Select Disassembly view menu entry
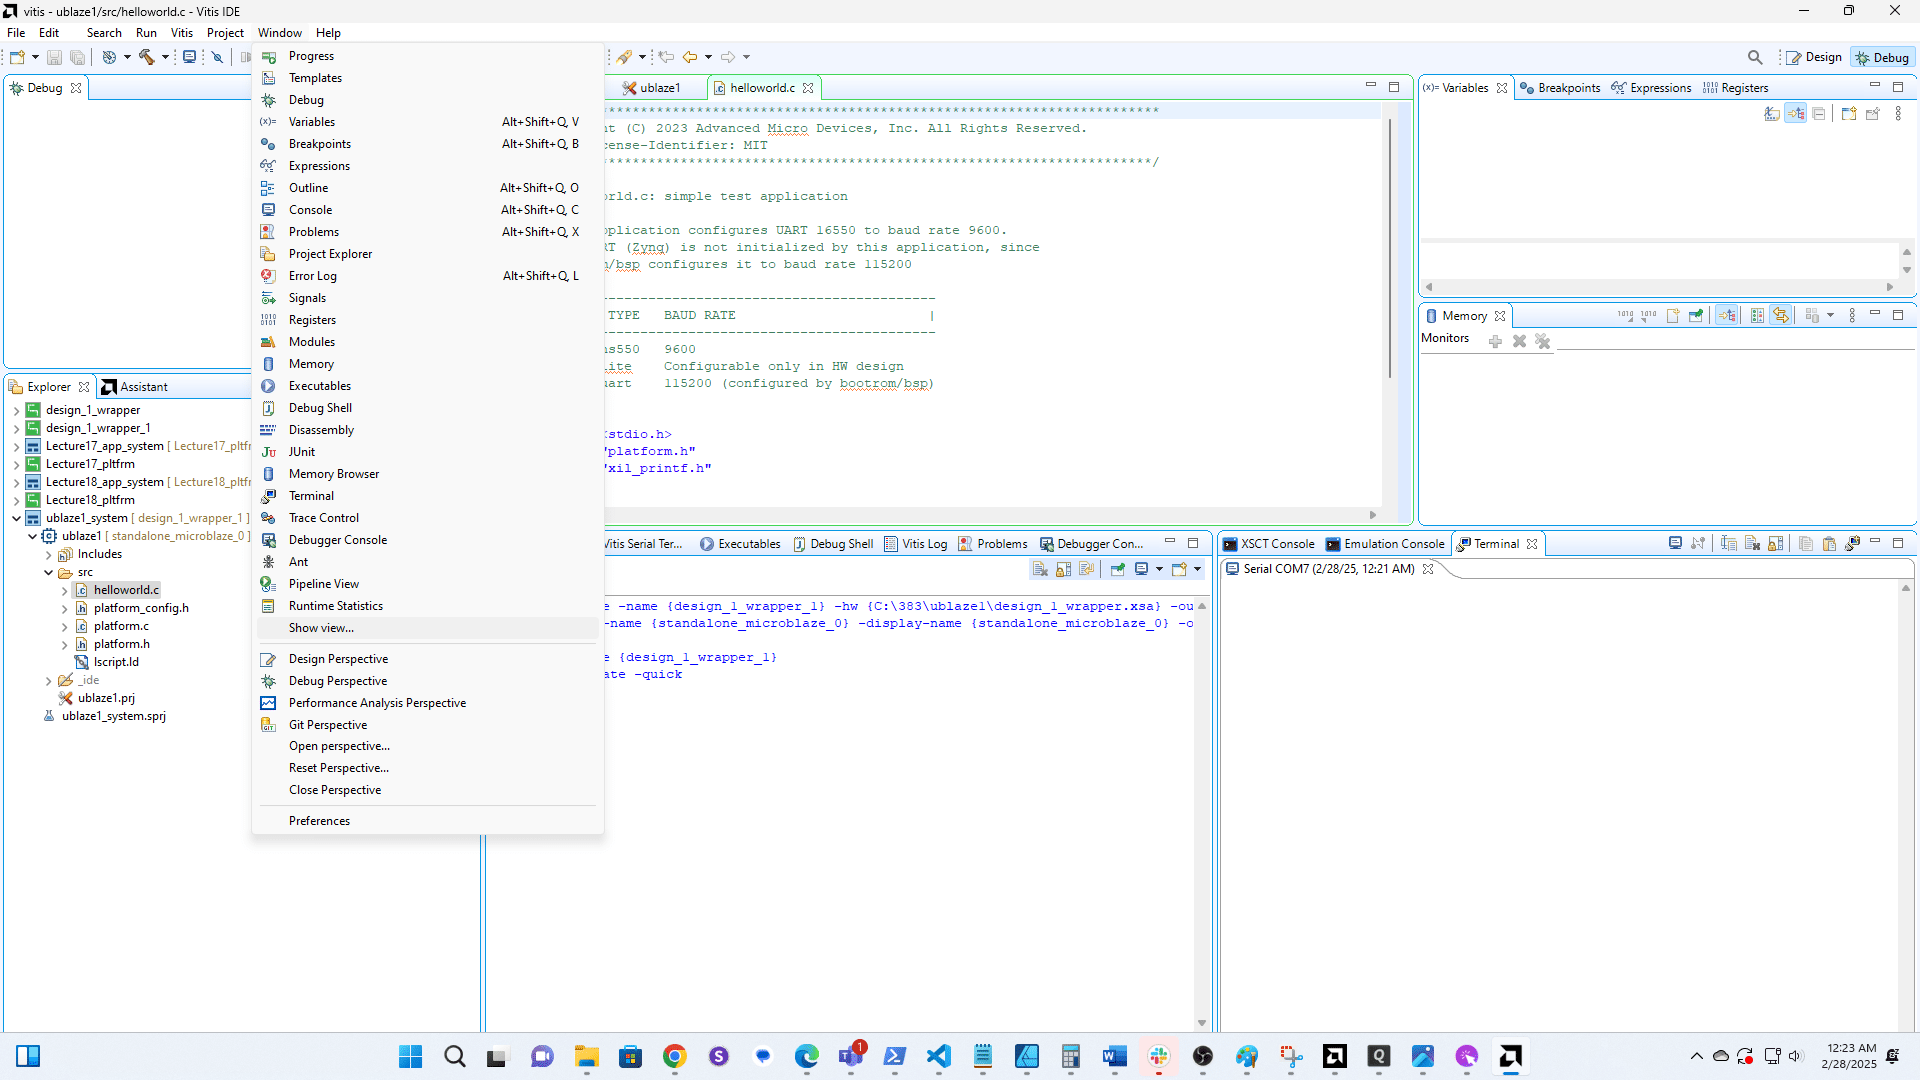1920x1080 pixels. click(321, 430)
